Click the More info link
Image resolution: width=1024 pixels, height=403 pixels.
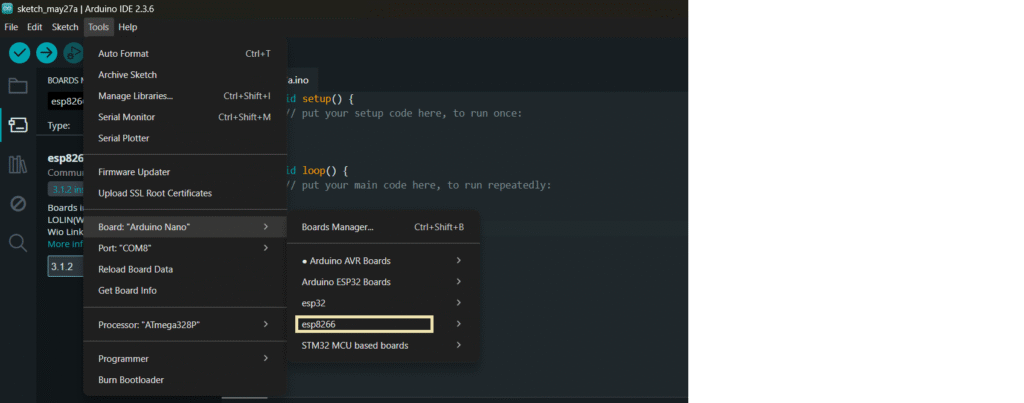(x=65, y=244)
